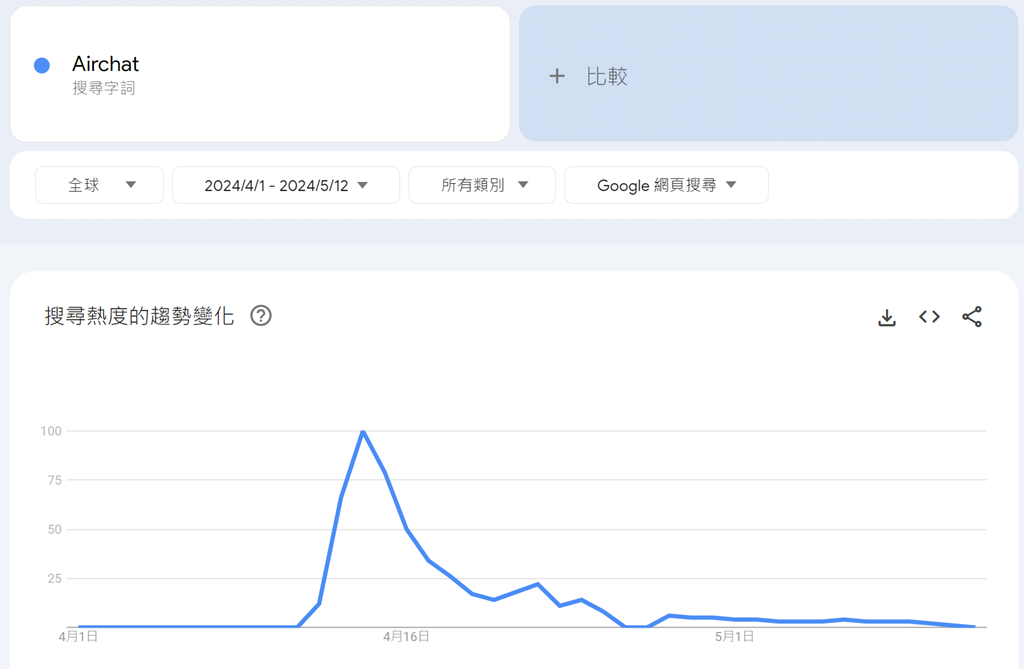Click the 4月16日 axis label

click(x=406, y=636)
